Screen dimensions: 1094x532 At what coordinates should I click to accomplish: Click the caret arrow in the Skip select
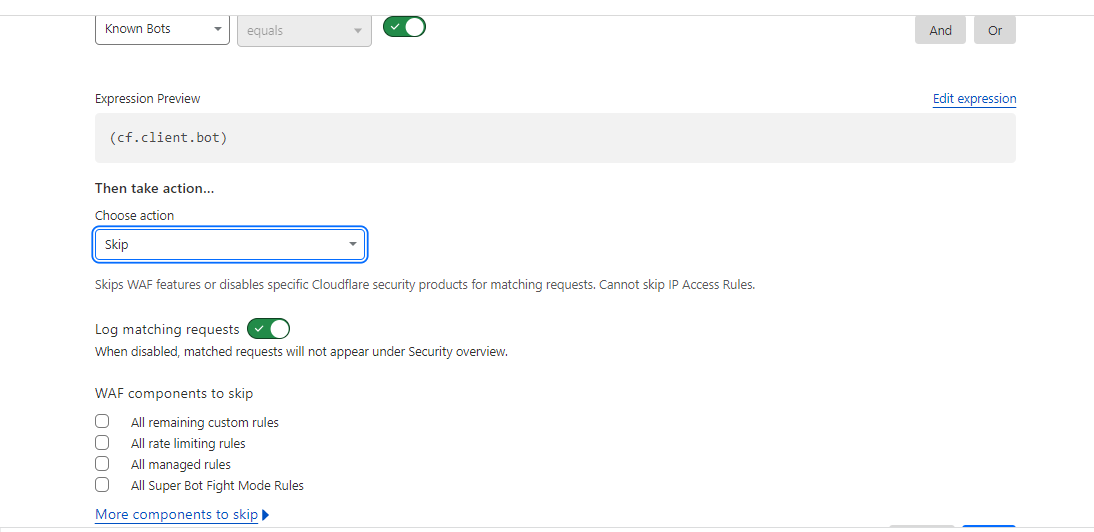click(353, 244)
